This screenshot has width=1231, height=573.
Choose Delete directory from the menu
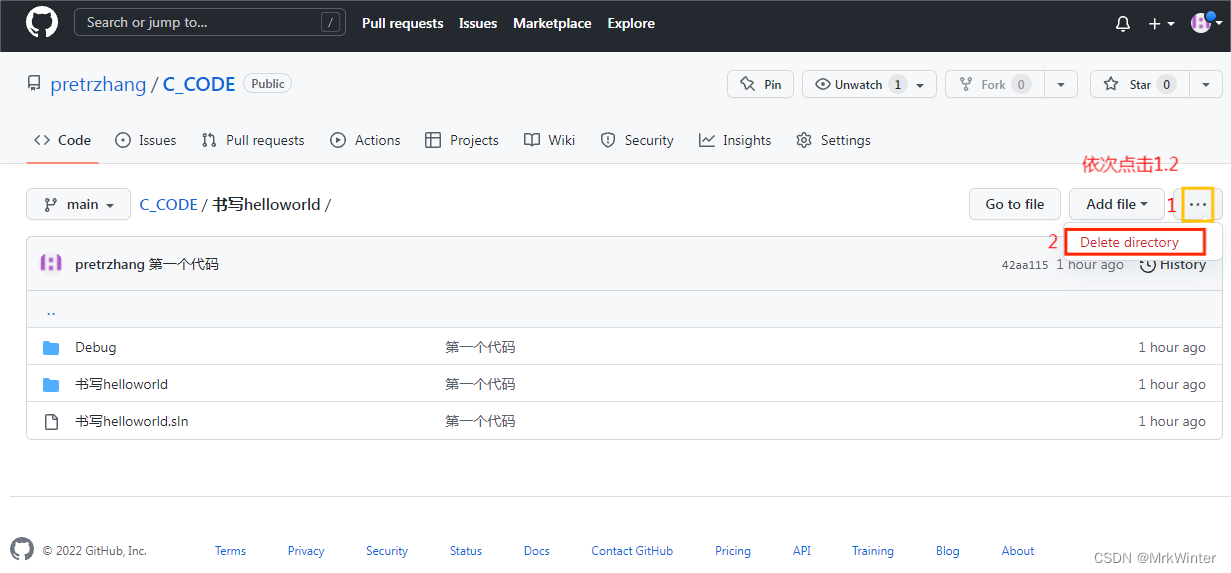(x=1129, y=242)
